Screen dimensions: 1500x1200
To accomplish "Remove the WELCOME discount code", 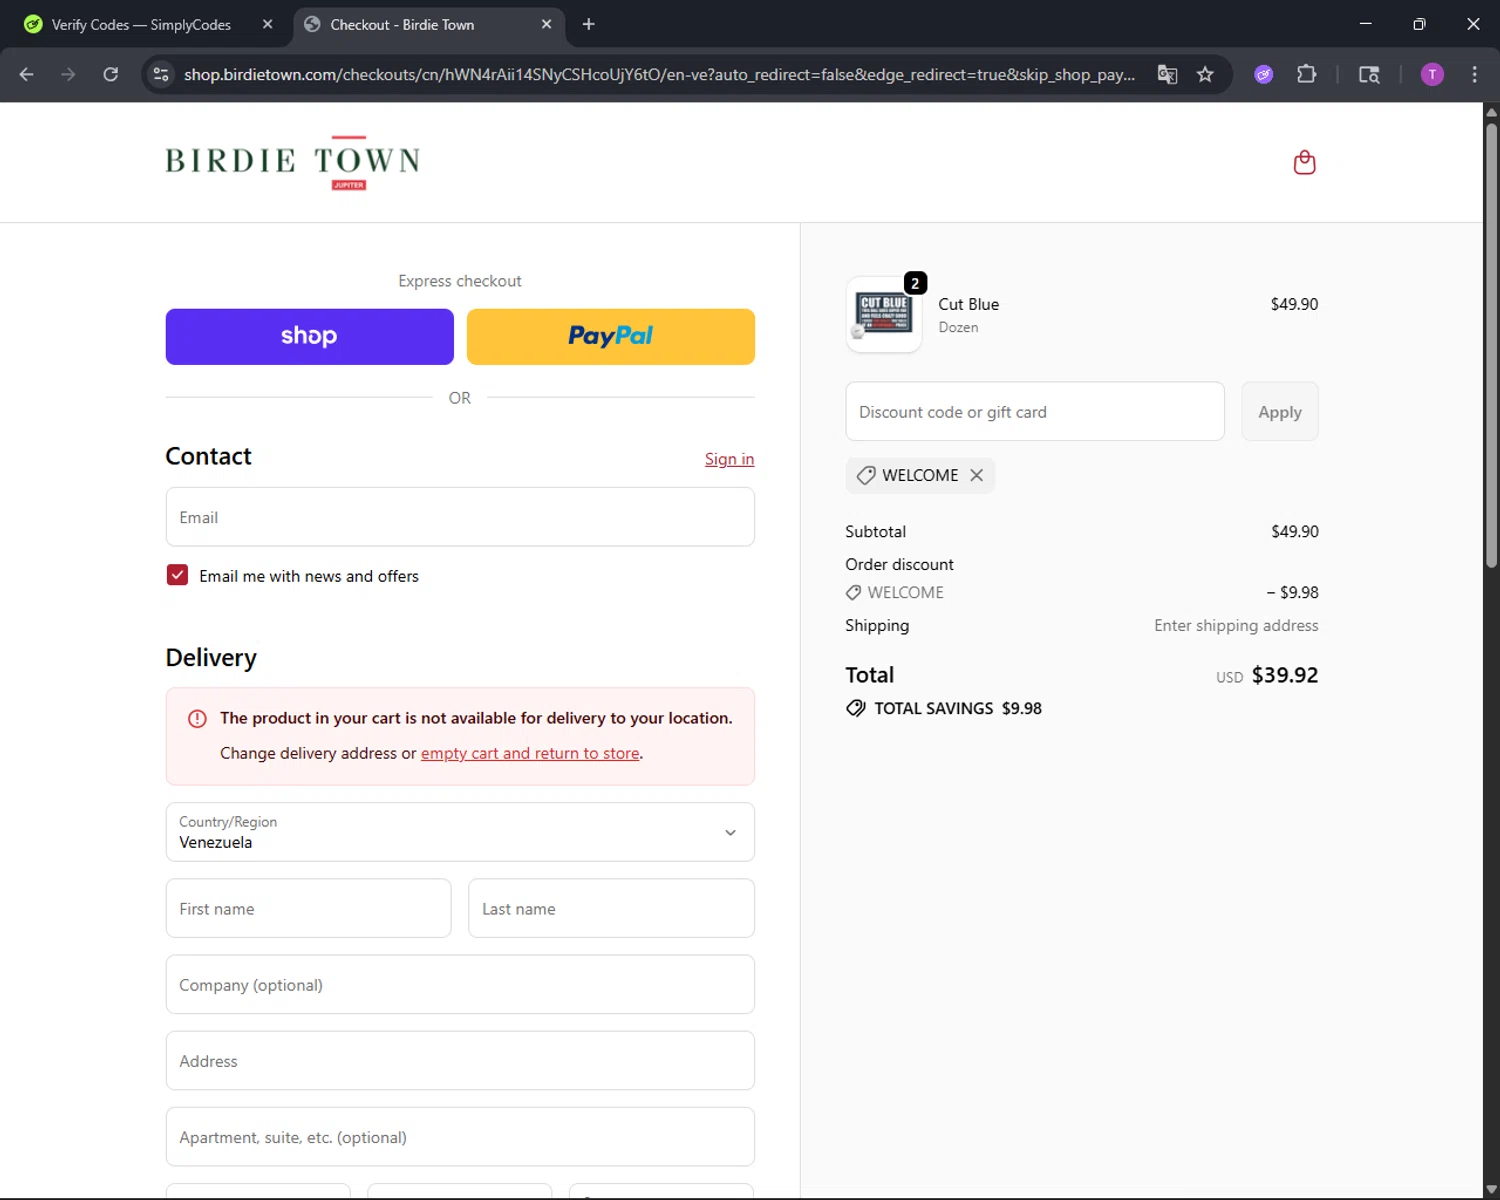I will [x=977, y=475].
